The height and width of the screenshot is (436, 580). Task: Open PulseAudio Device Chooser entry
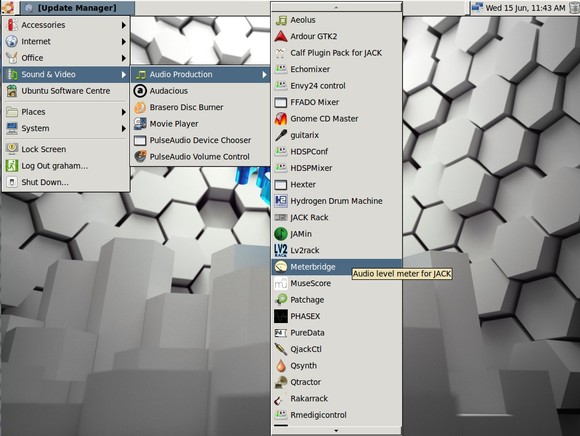[x=200, y=141]
